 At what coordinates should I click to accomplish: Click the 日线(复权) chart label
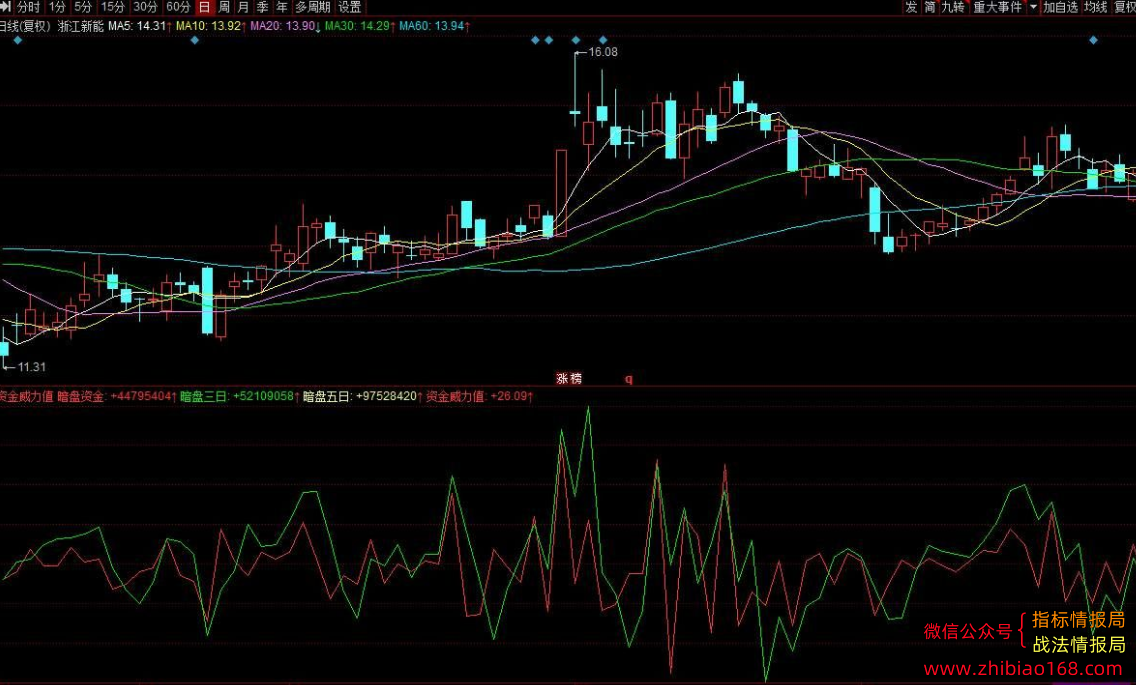(x=25, y=26)
